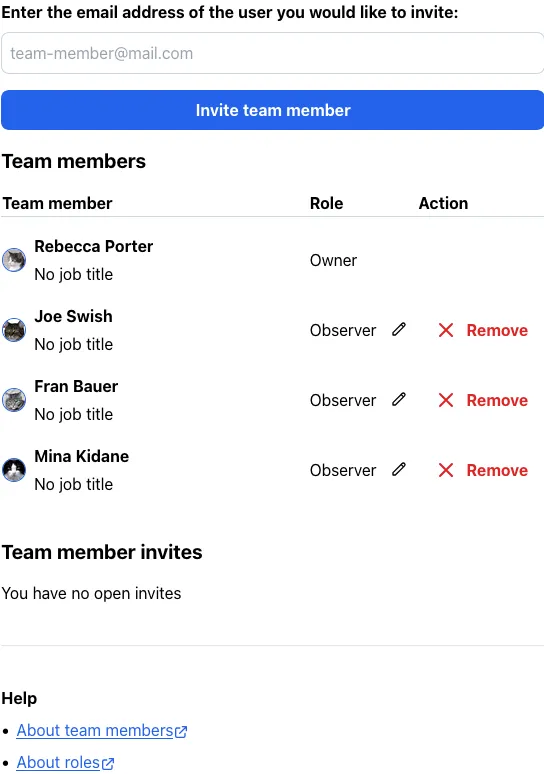
Task: Select the name Mina Kidane
Action: (81, 457)
